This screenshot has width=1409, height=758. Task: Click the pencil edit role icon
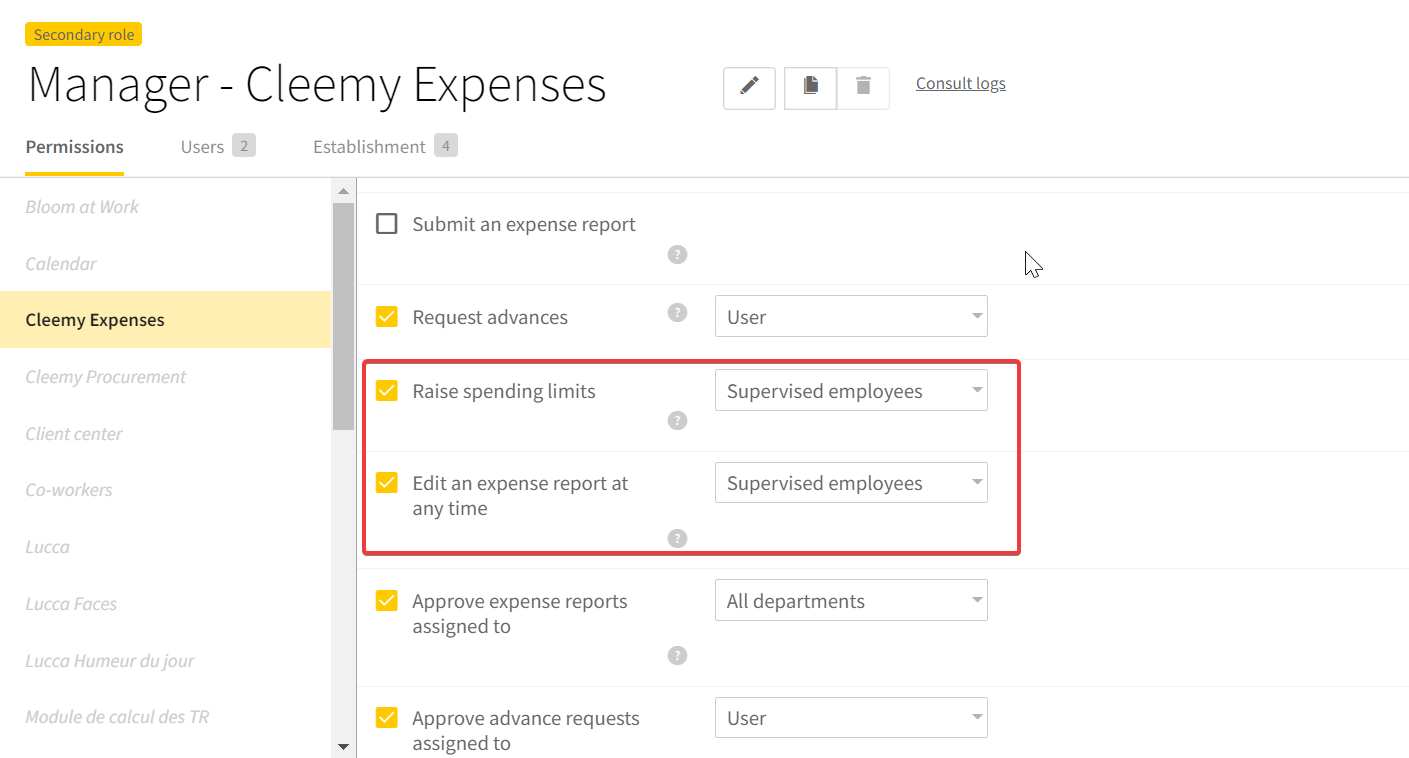pos(749,88)
